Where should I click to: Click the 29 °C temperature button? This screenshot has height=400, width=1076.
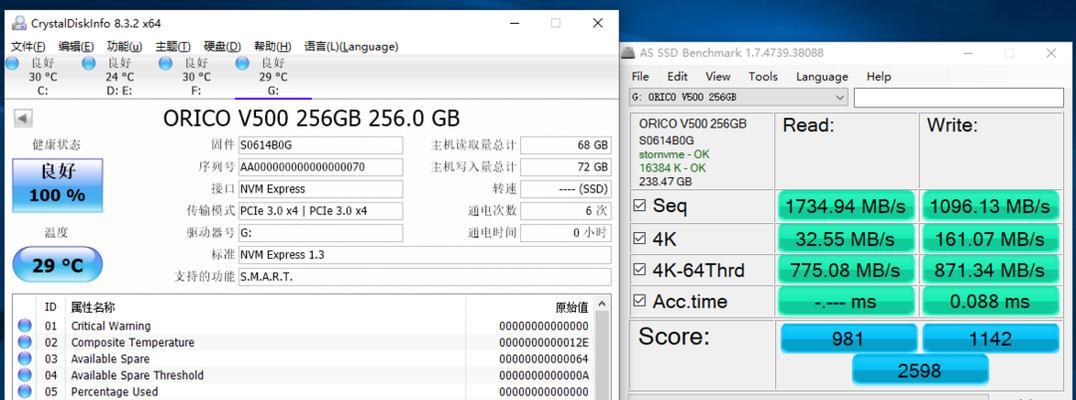pyautogui.click(x=58, y=265)
